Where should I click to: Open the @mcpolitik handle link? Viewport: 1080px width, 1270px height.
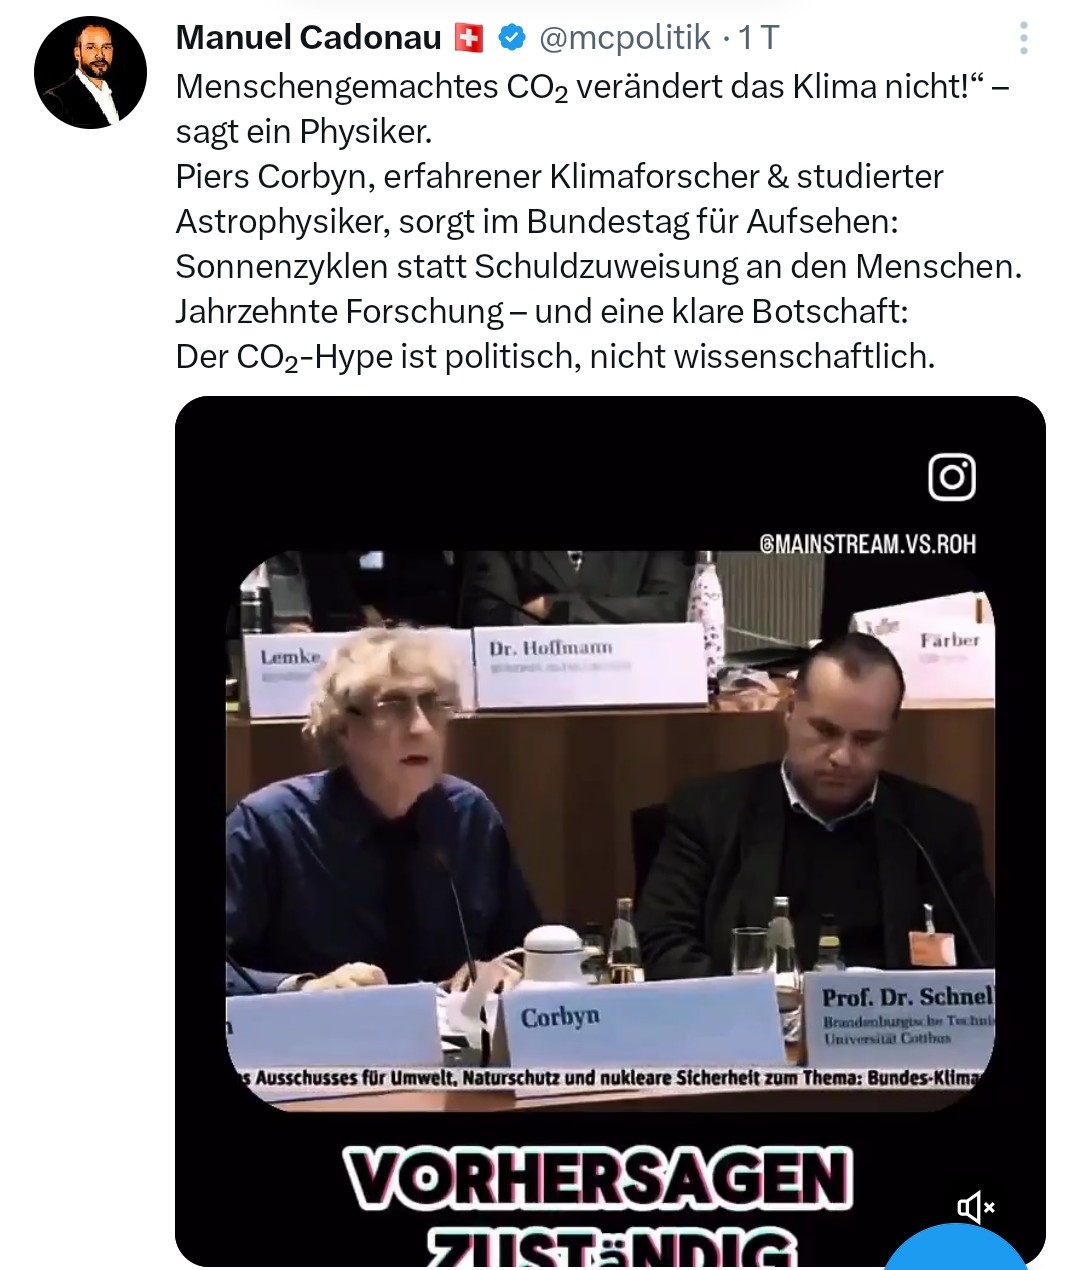(624, 38)
